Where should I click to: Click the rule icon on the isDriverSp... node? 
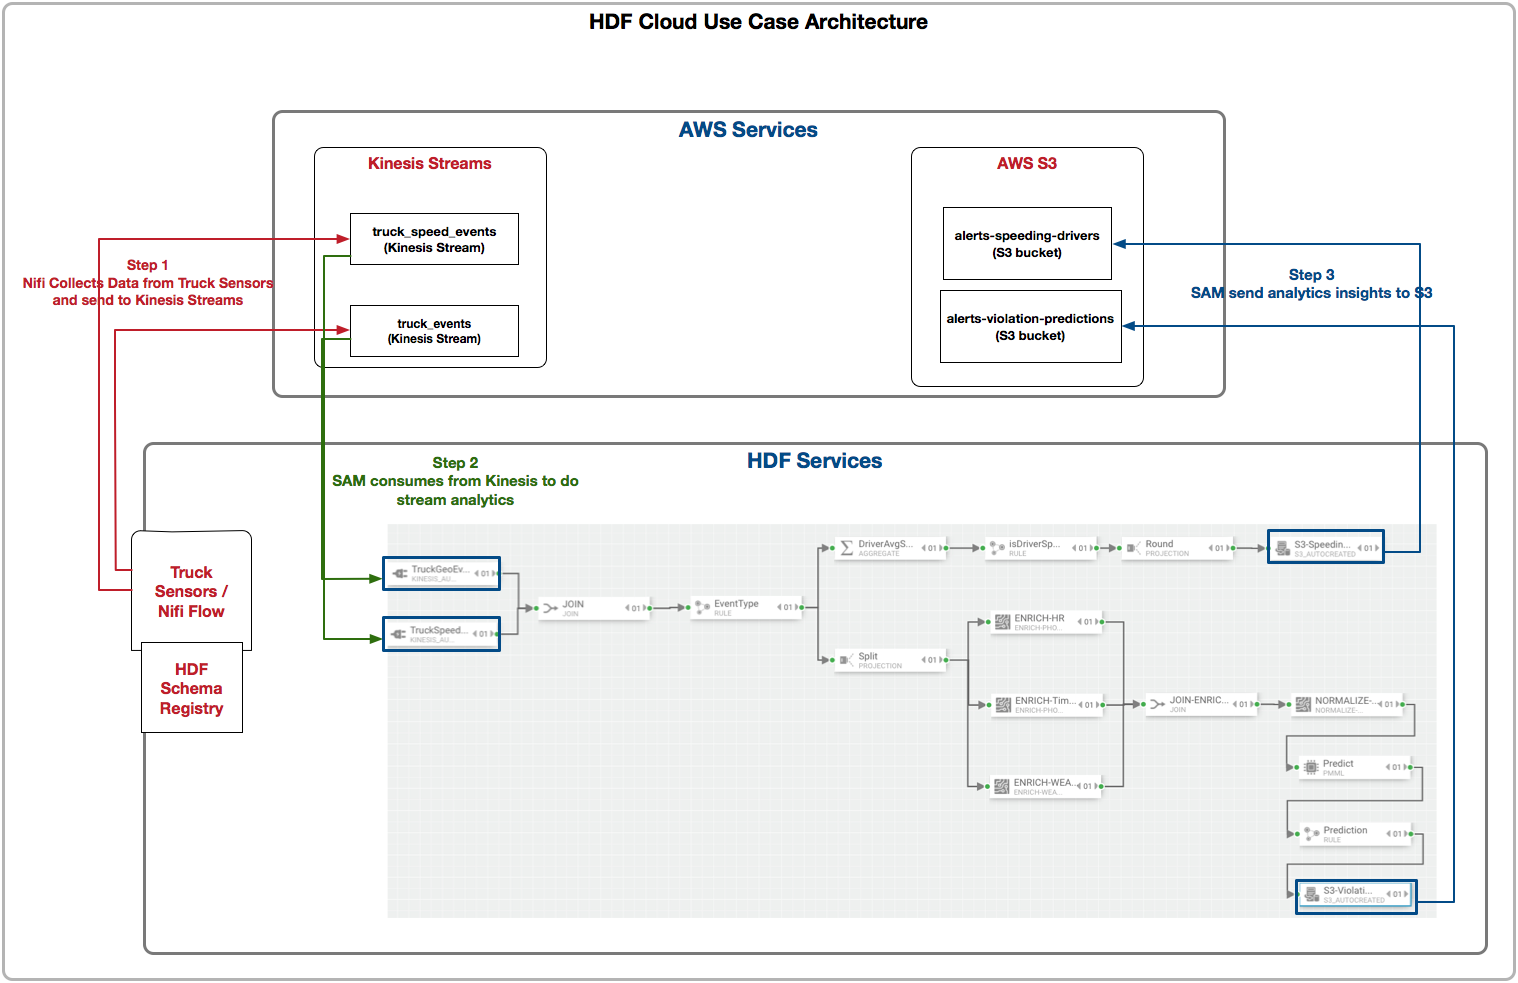click(x=997, y=548)
